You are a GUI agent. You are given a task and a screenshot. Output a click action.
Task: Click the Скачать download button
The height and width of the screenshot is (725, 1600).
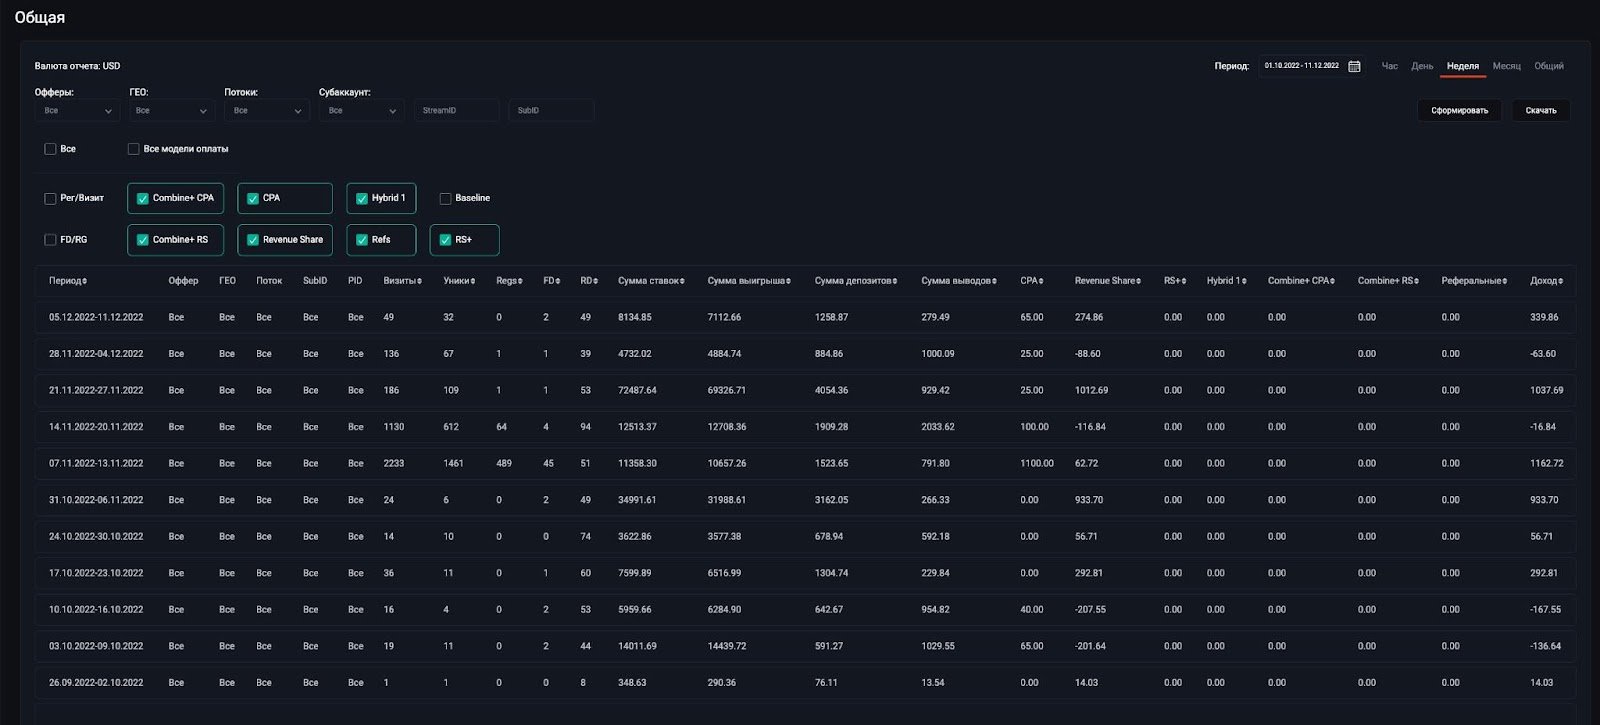(x=1541, y=110)
